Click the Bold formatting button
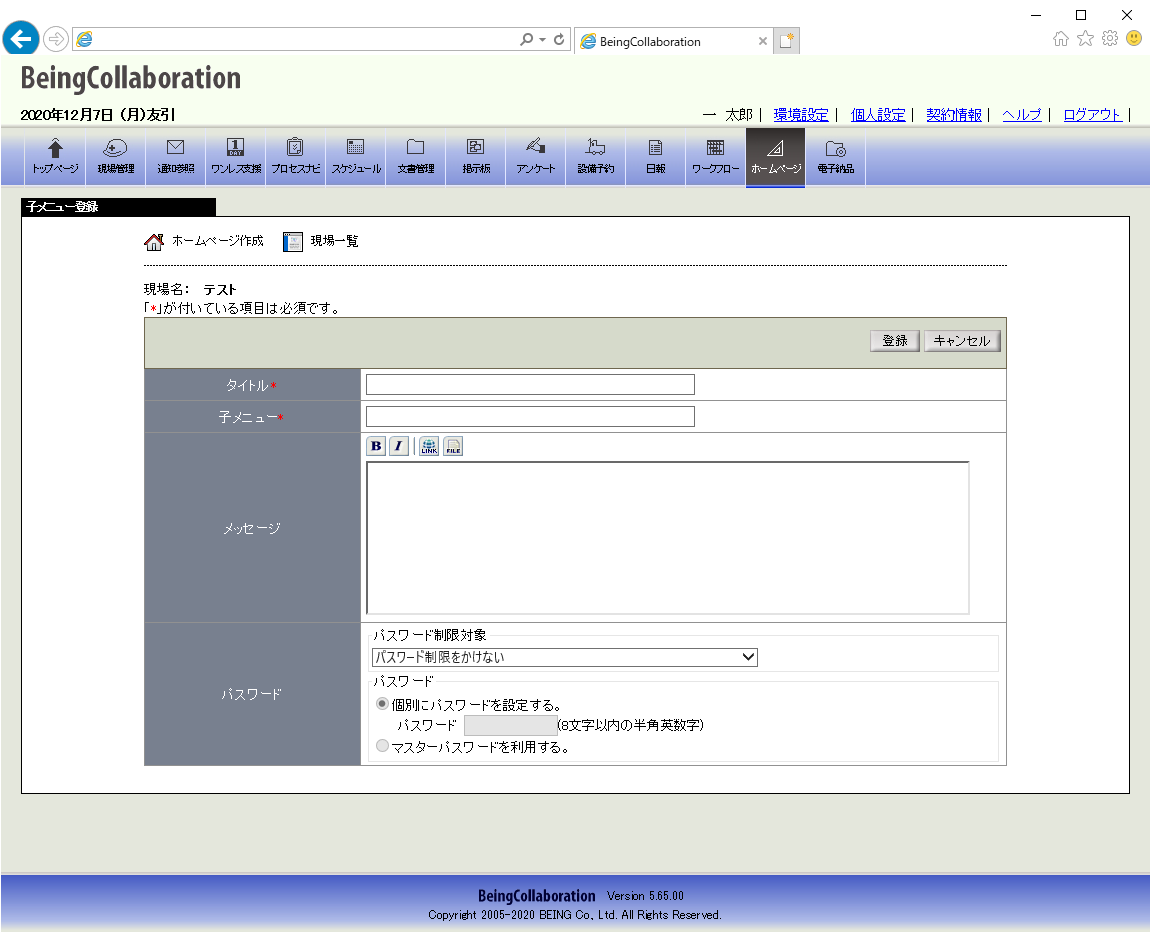The width and height of the screenshot is (1151, 933). (x=376, y=446)
